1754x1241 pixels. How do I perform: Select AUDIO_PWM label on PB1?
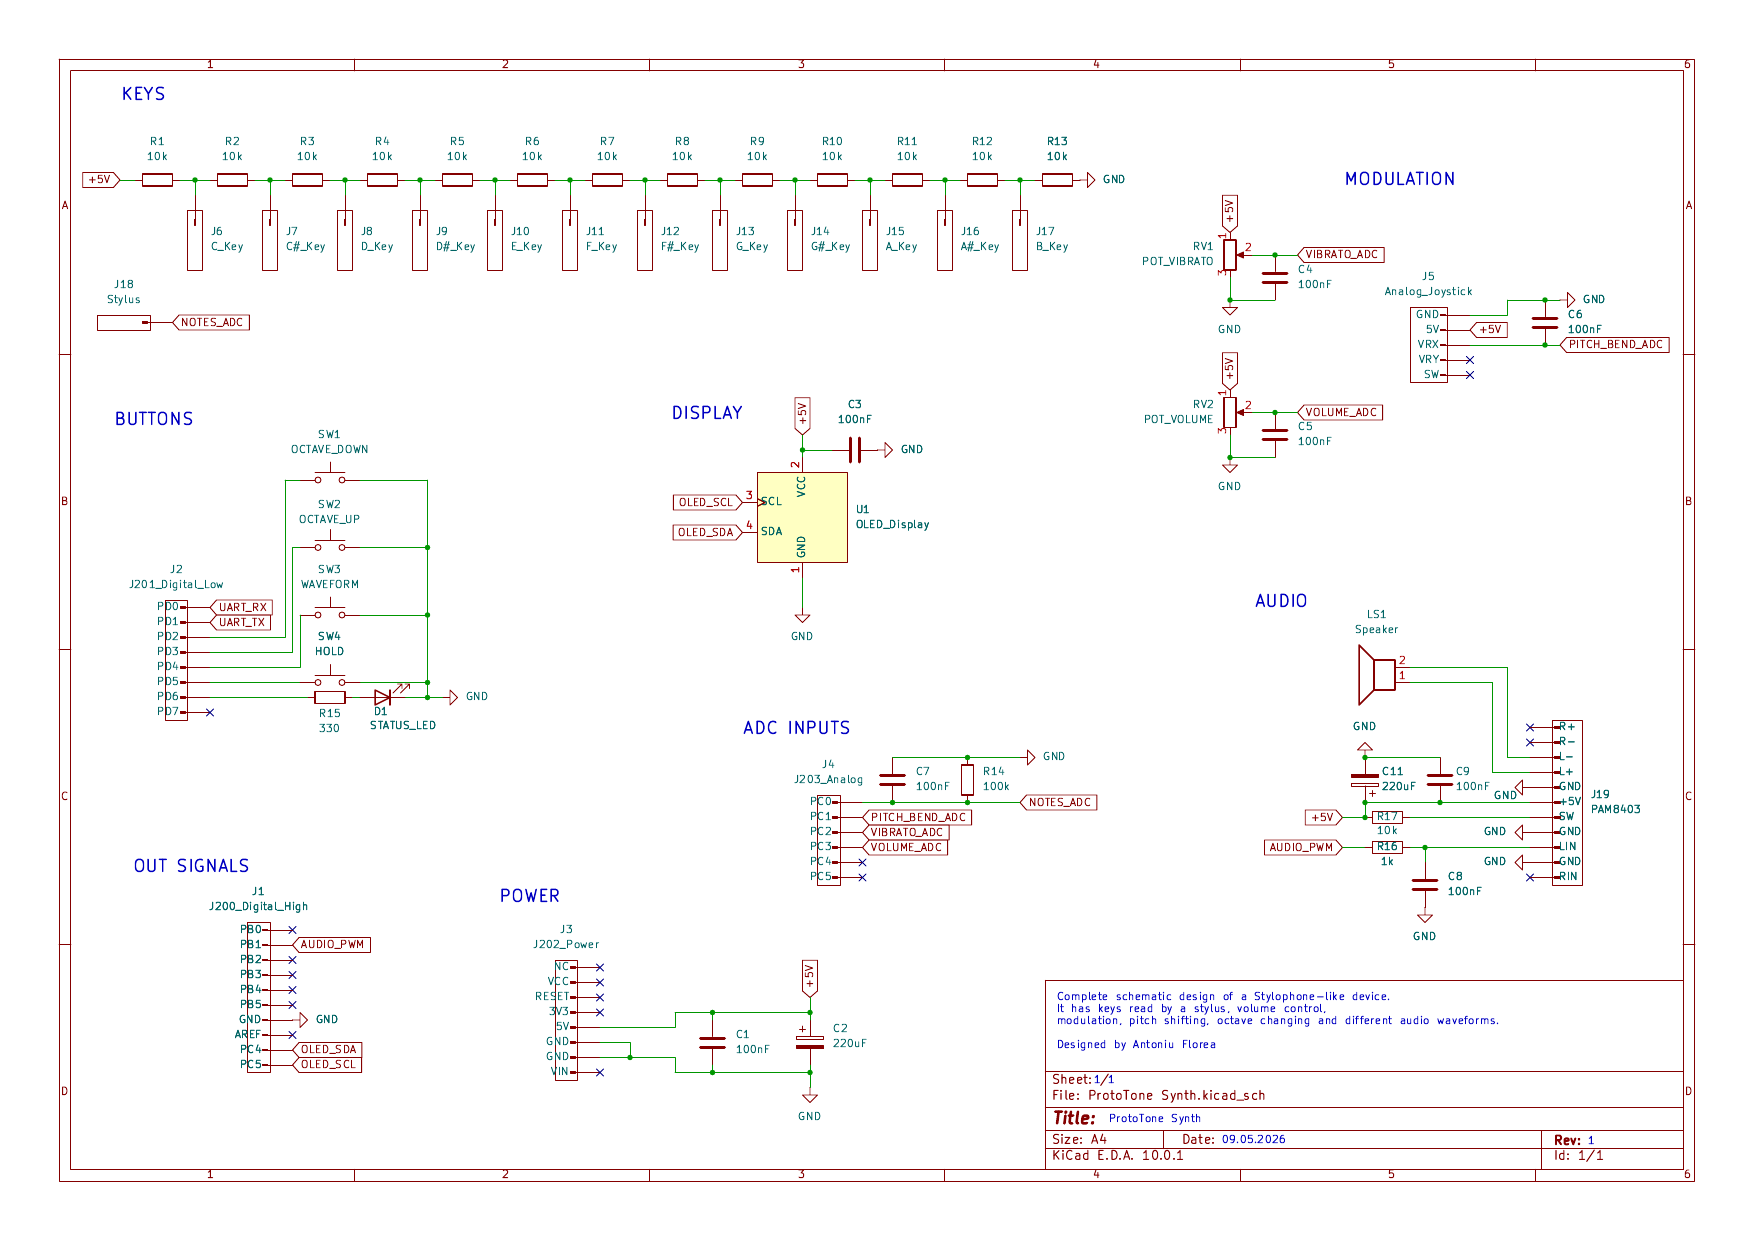point(332,944)
